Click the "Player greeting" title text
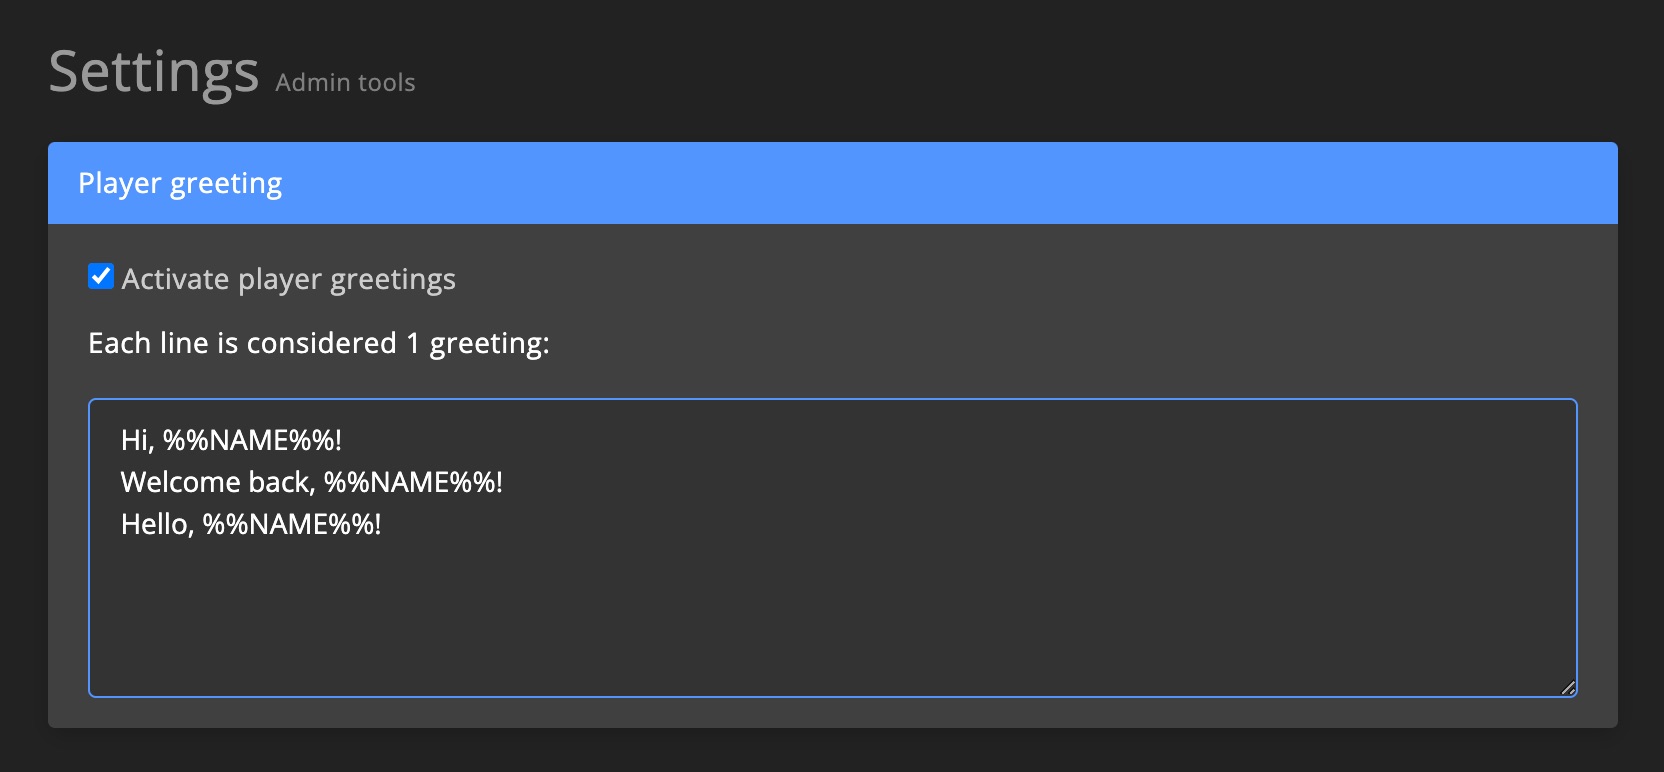The width and height of the screenshot is (1664, 772). [x=181, y=183]
